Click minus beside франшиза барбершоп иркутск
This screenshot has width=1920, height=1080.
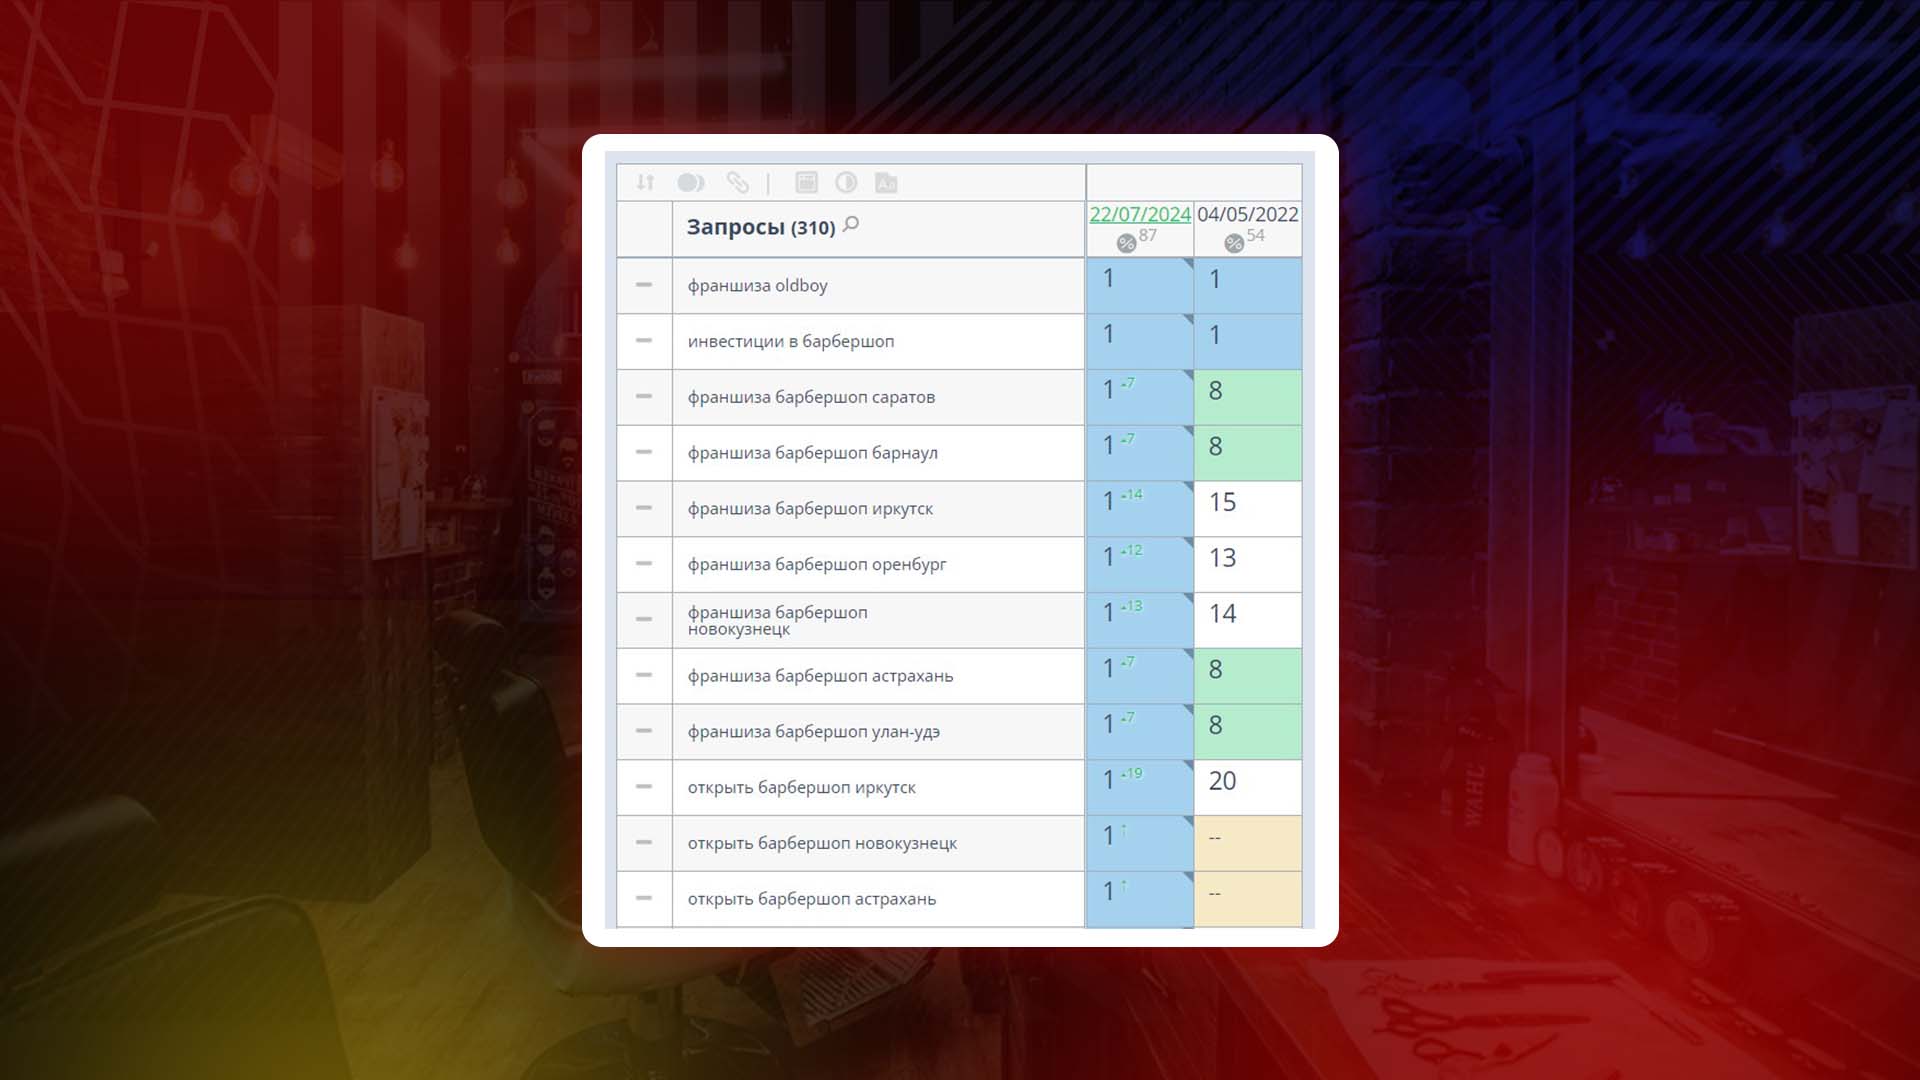coord(644,508)
